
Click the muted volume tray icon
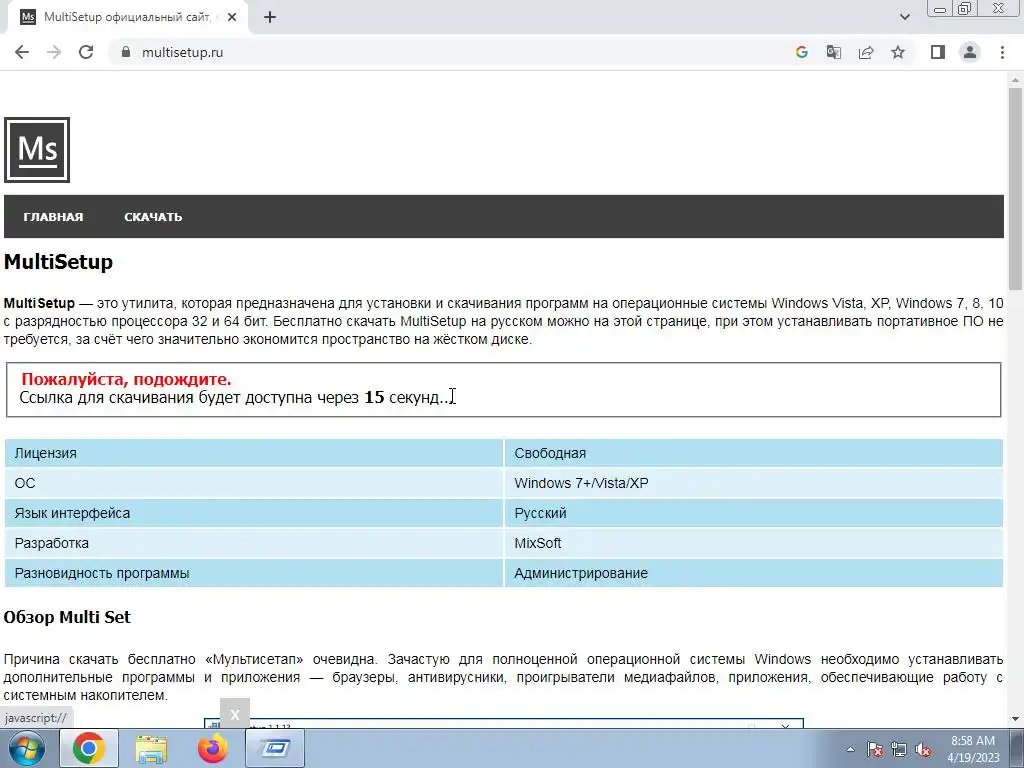[923, 750]
